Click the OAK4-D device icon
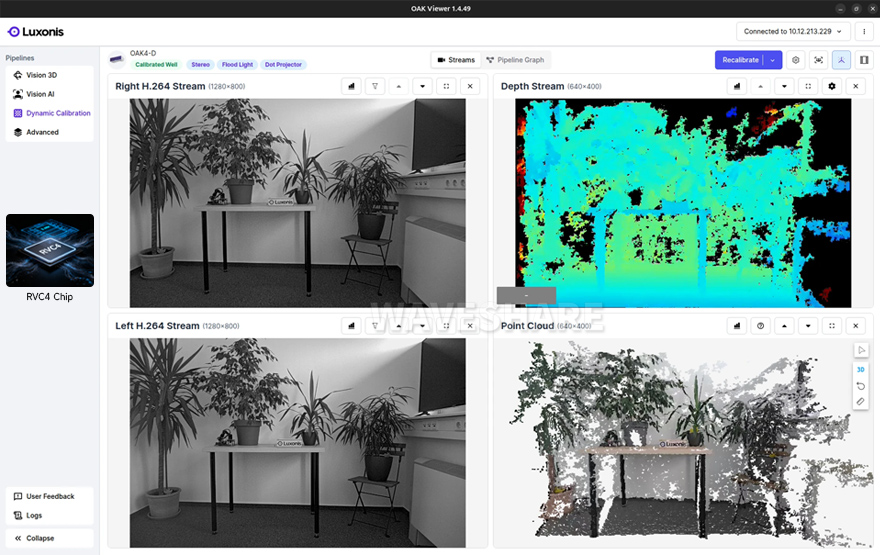This screenshot has height=555, width=880. pyautogui.click(x=117, y=59)
